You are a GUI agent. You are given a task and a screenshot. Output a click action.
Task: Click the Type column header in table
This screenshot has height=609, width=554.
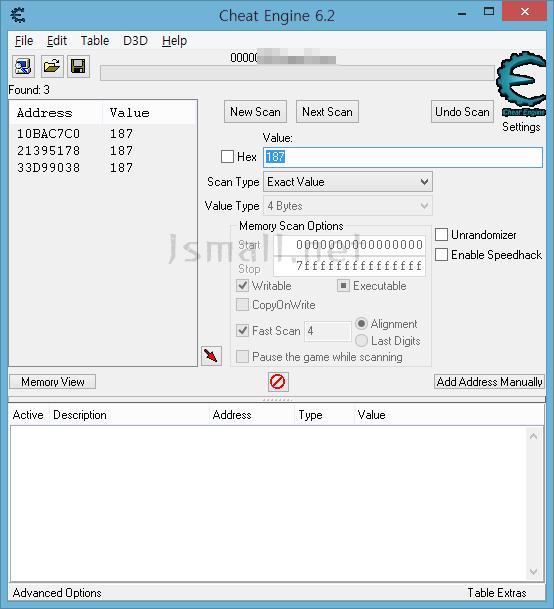[x=324, y=415]
